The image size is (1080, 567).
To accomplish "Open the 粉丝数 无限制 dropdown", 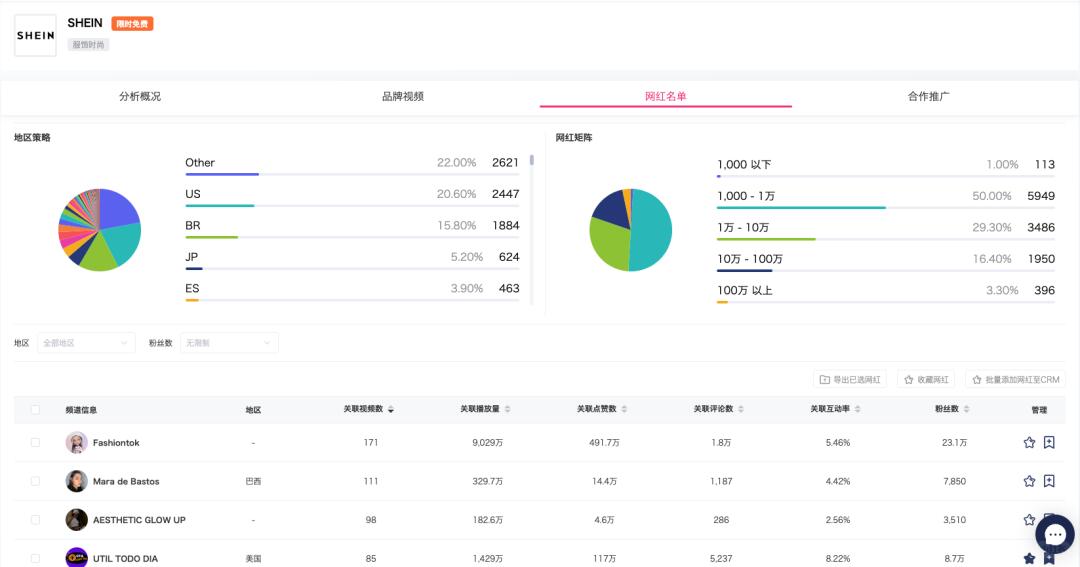I will [x=229, y=342].
